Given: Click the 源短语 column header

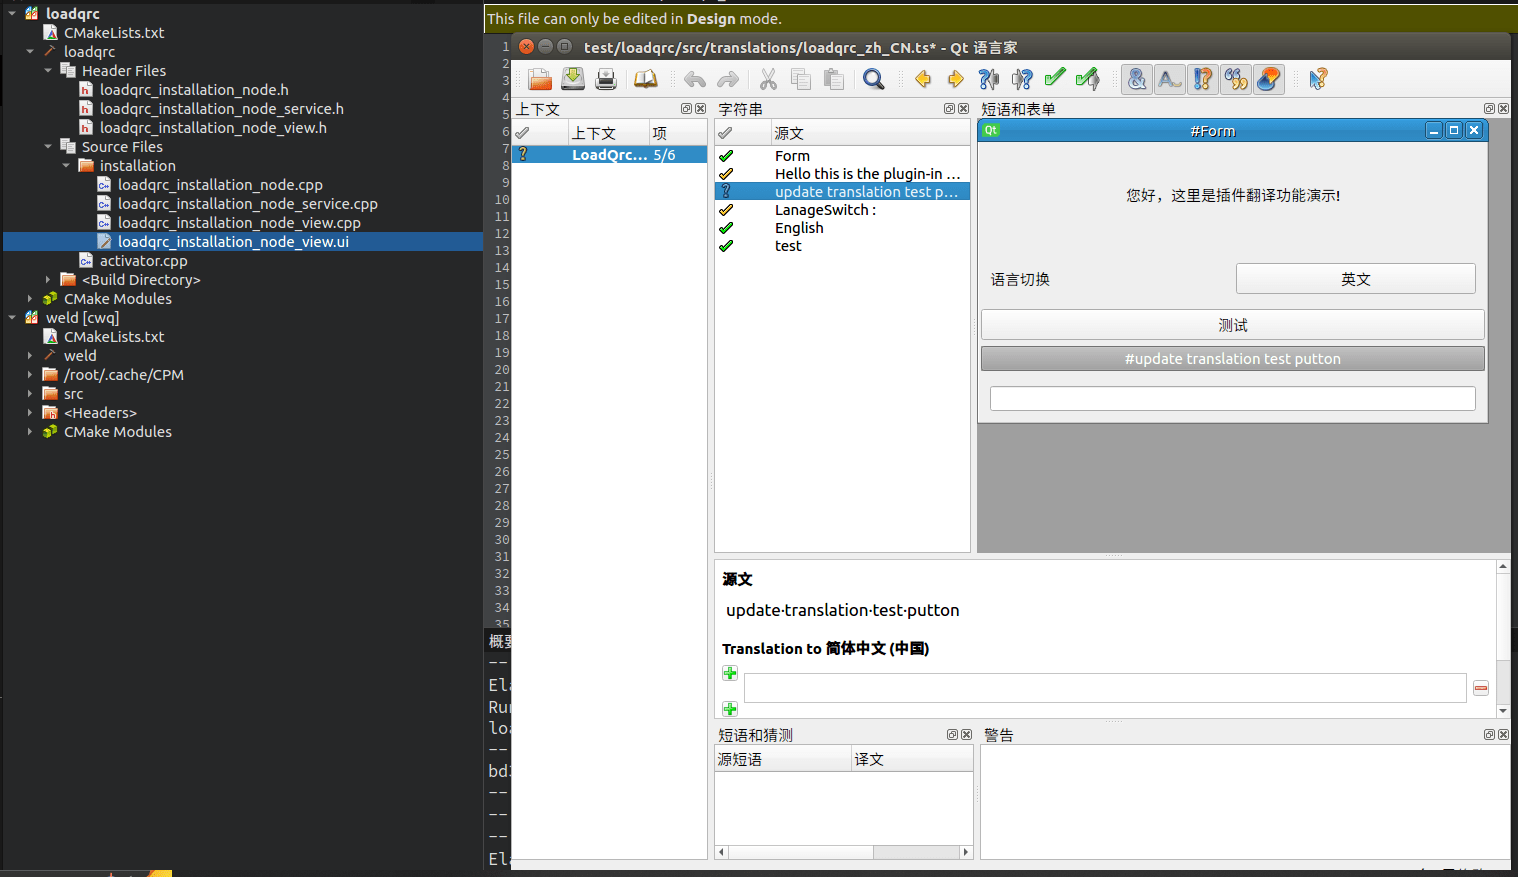Looking at the screenshot, I should coord(783,759).
